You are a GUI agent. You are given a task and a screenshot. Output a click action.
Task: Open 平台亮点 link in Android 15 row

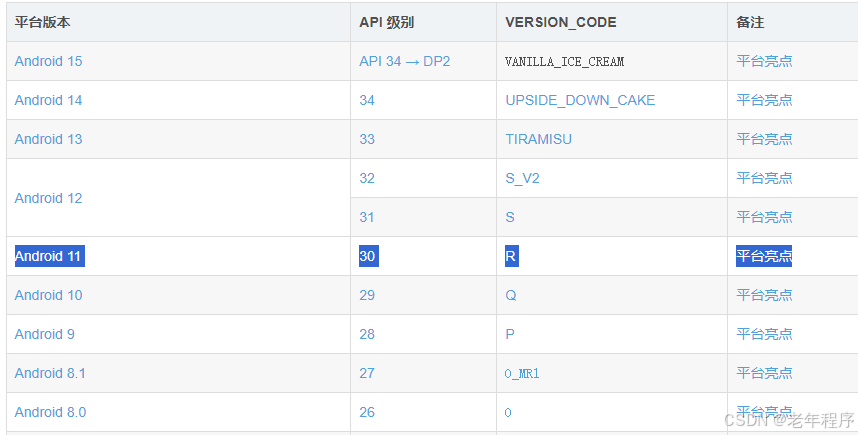point(764,61)
